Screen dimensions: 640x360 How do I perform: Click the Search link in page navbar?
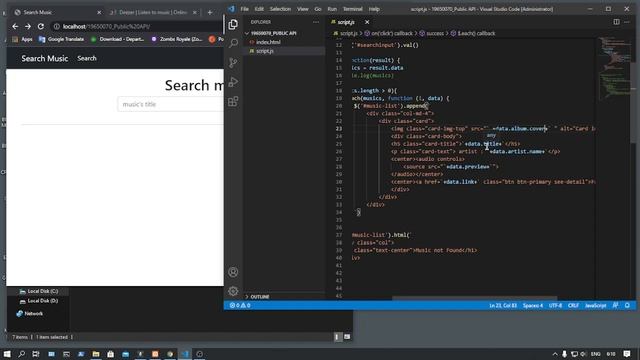87,58
